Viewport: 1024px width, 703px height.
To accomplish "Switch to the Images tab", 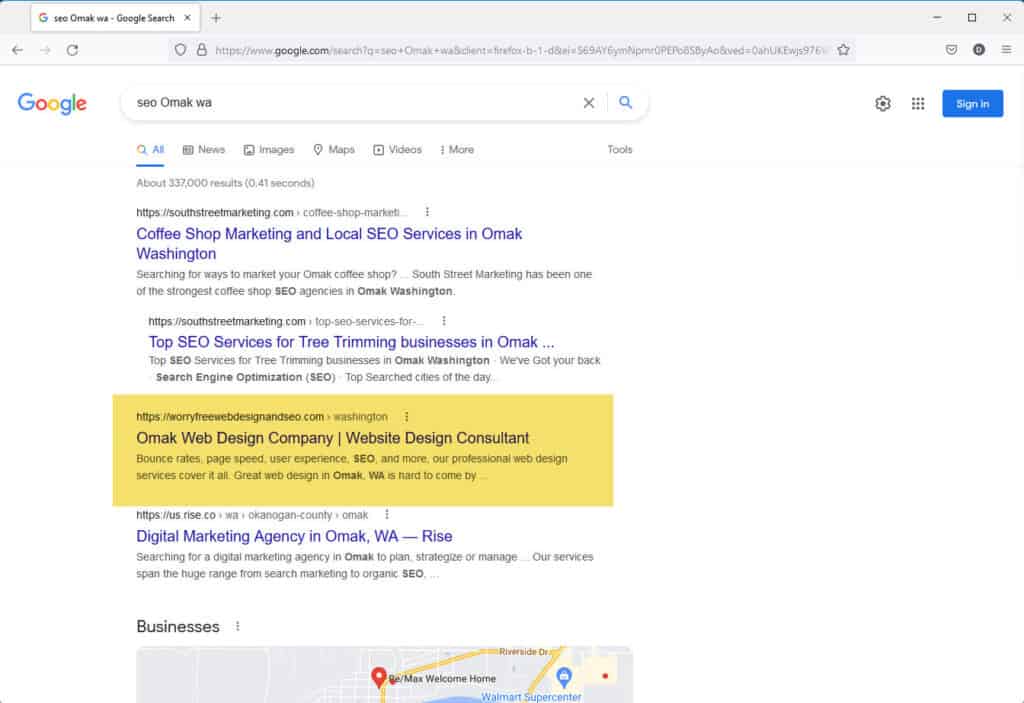I will pos(269,150).
